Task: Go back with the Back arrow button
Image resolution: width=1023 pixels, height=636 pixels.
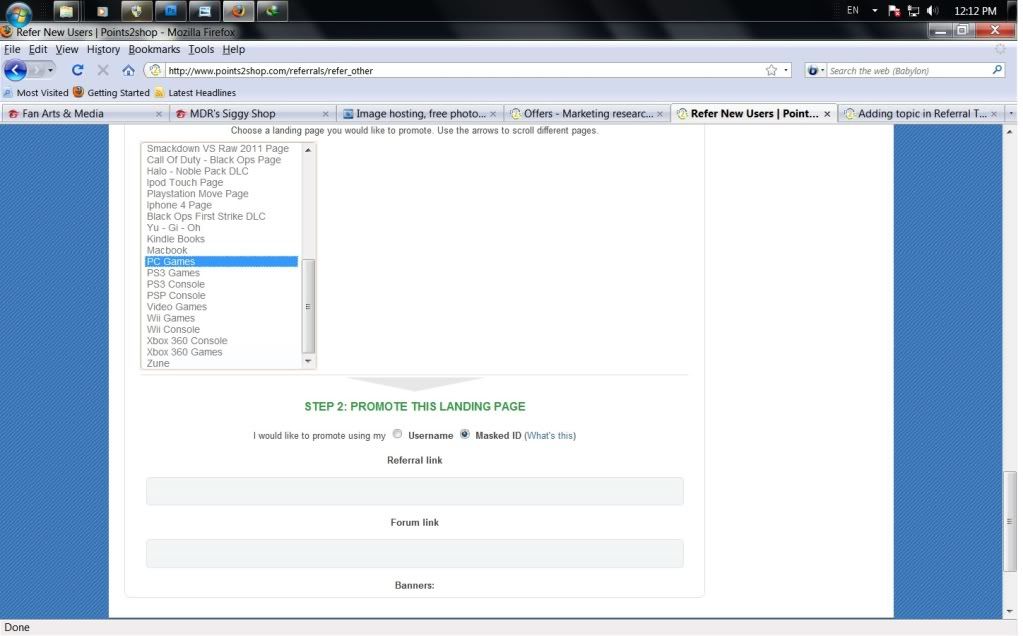Action: [x=16, y=70]
